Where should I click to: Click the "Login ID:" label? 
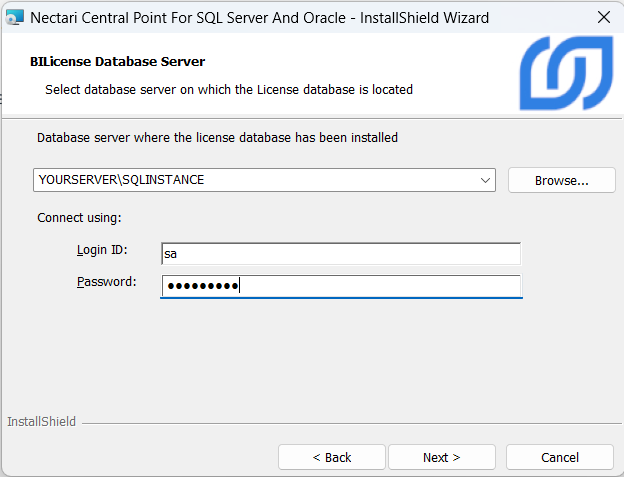102,250
